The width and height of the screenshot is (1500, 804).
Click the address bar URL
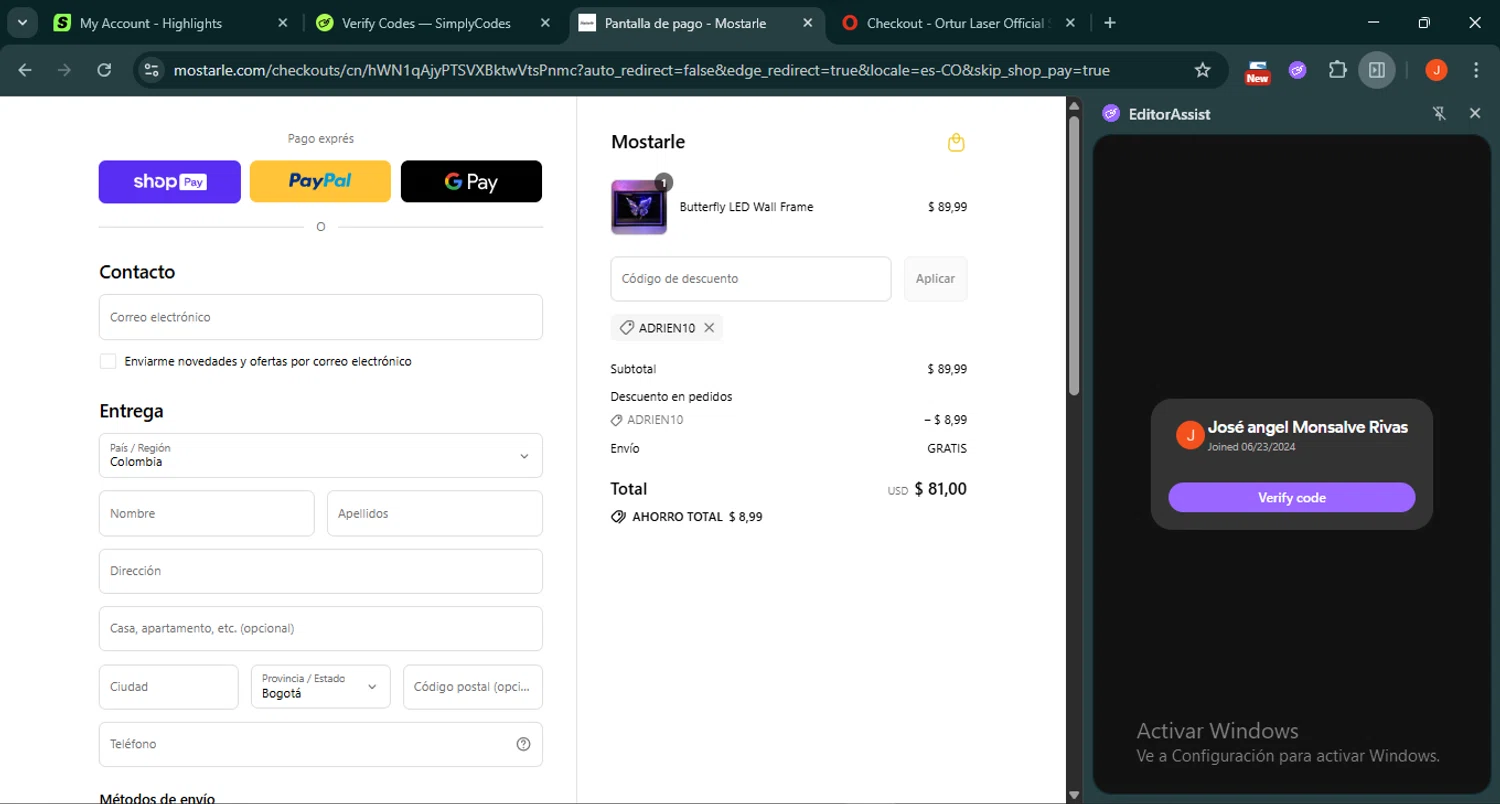[x=641, y=70]
